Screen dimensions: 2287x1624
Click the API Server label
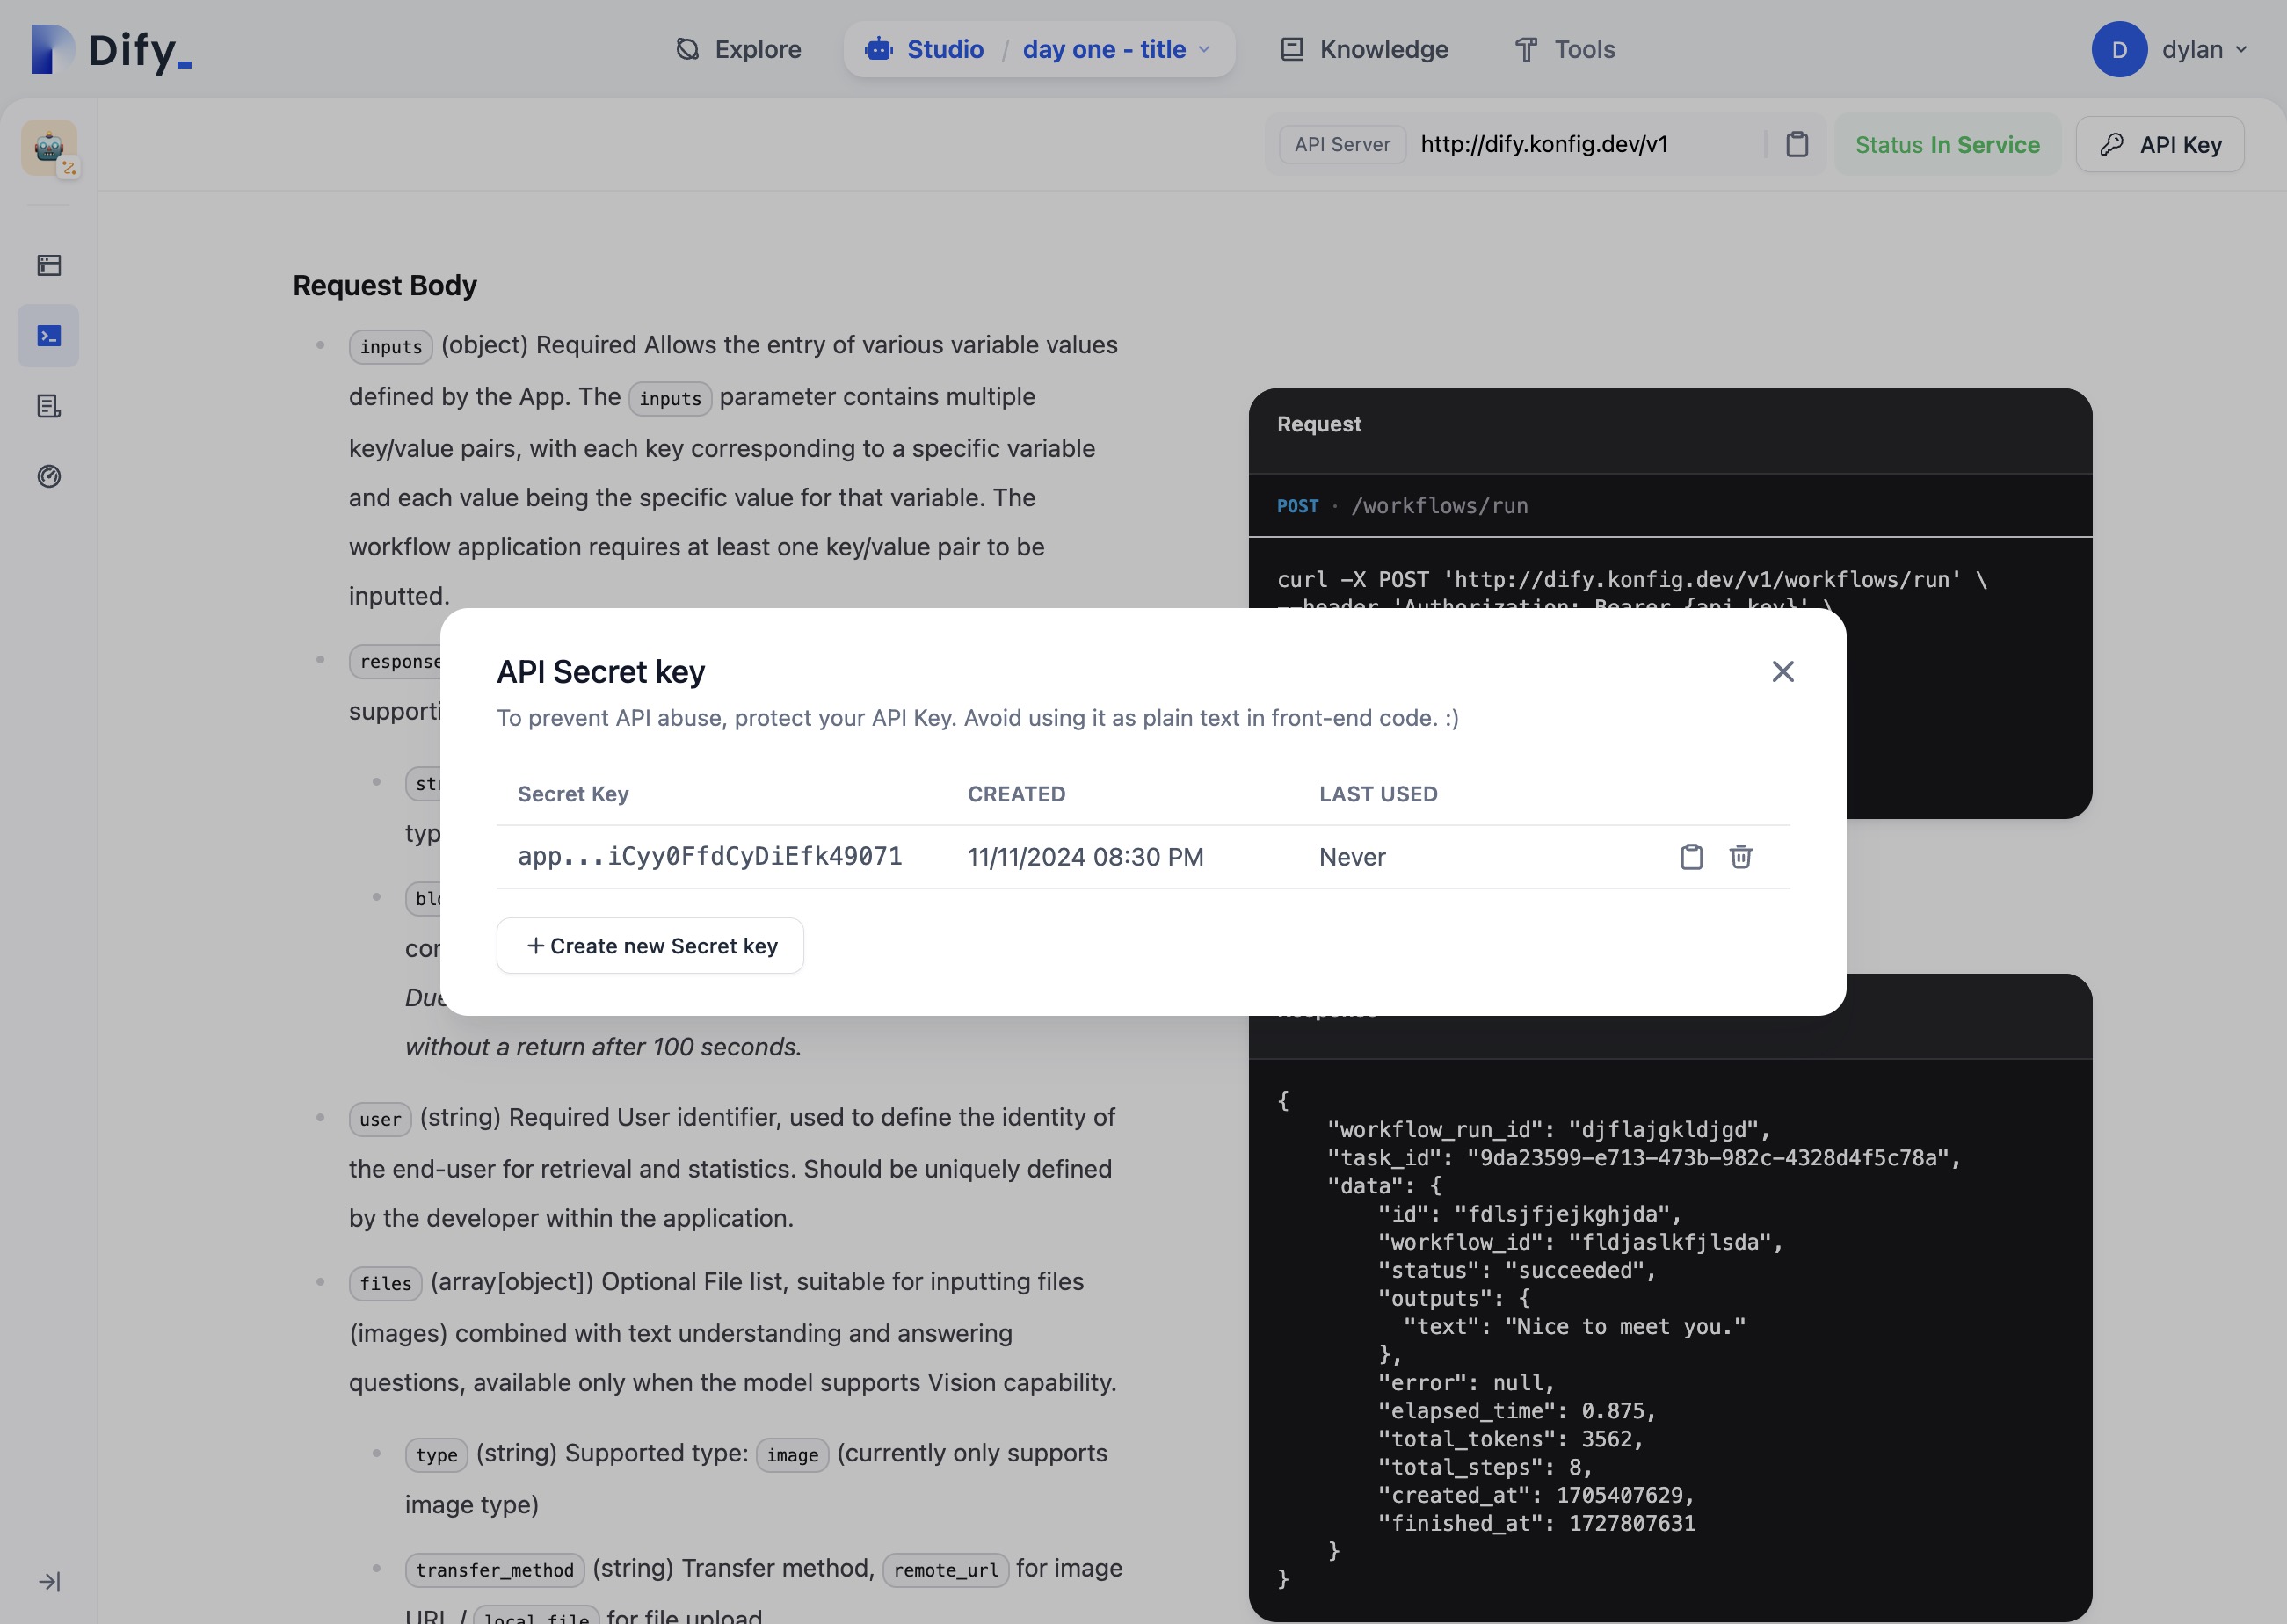[1342, 145]
